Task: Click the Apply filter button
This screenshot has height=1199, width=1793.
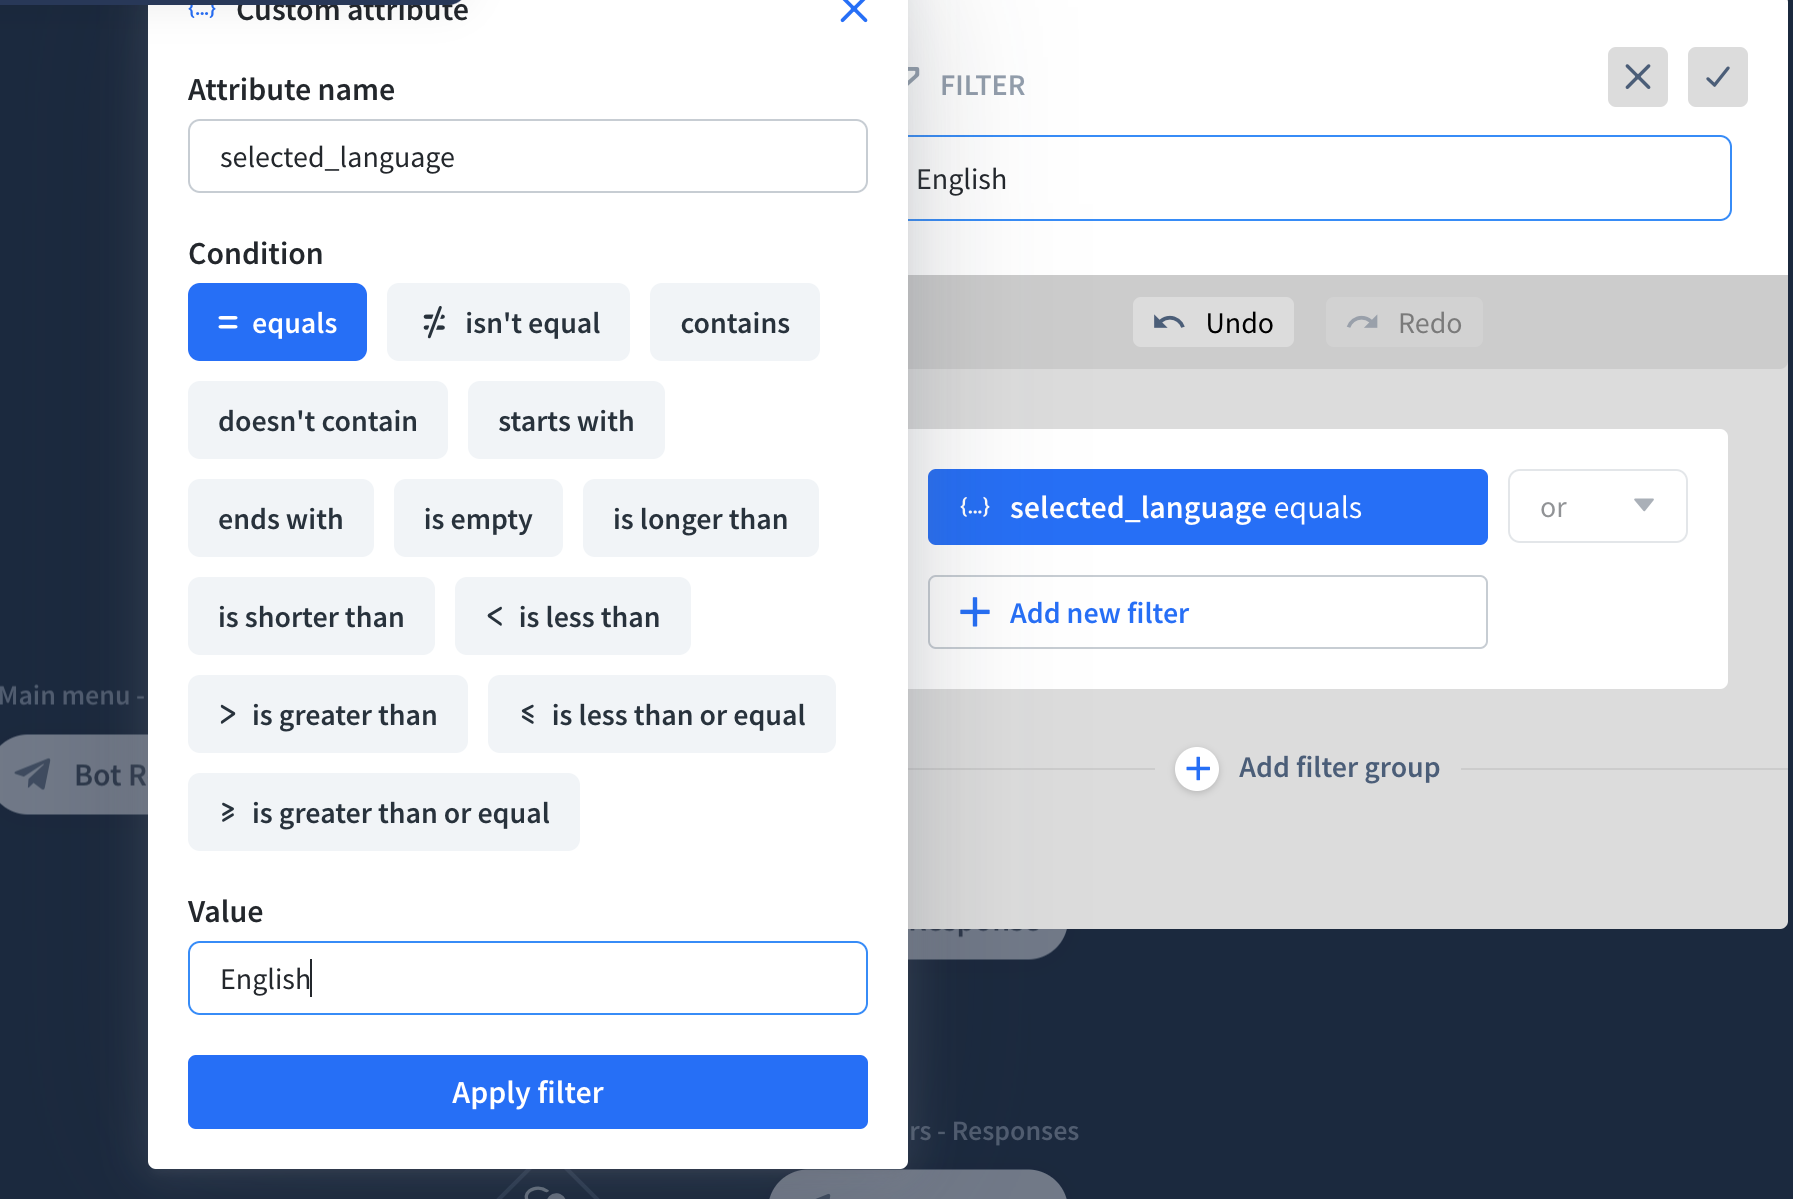Action: [x=528, y=1092]
